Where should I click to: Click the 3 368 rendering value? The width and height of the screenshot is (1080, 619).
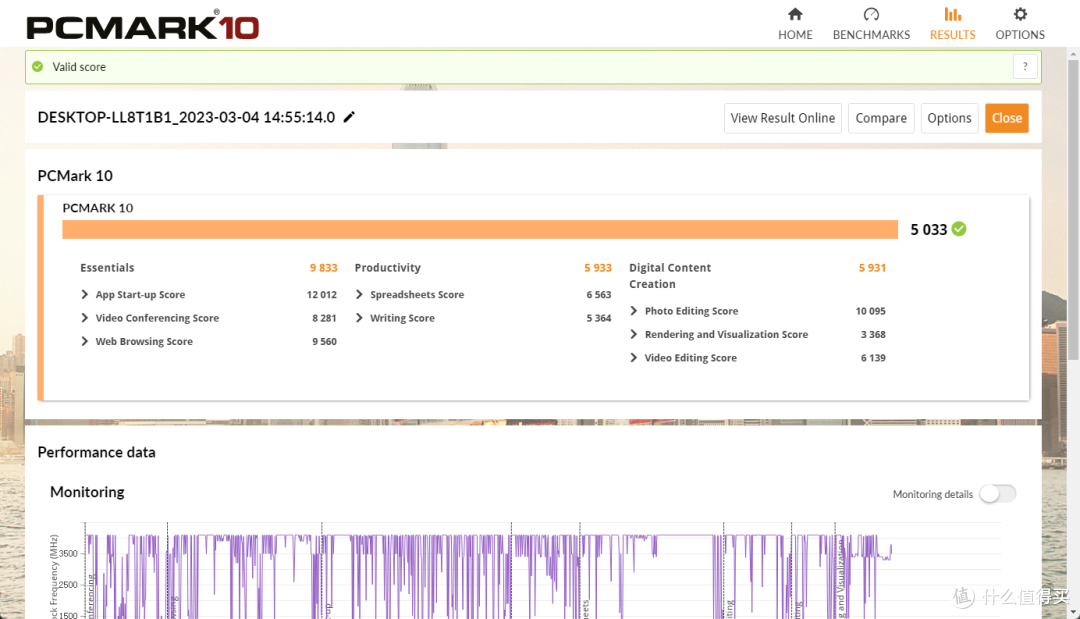[x=873, y=335]
